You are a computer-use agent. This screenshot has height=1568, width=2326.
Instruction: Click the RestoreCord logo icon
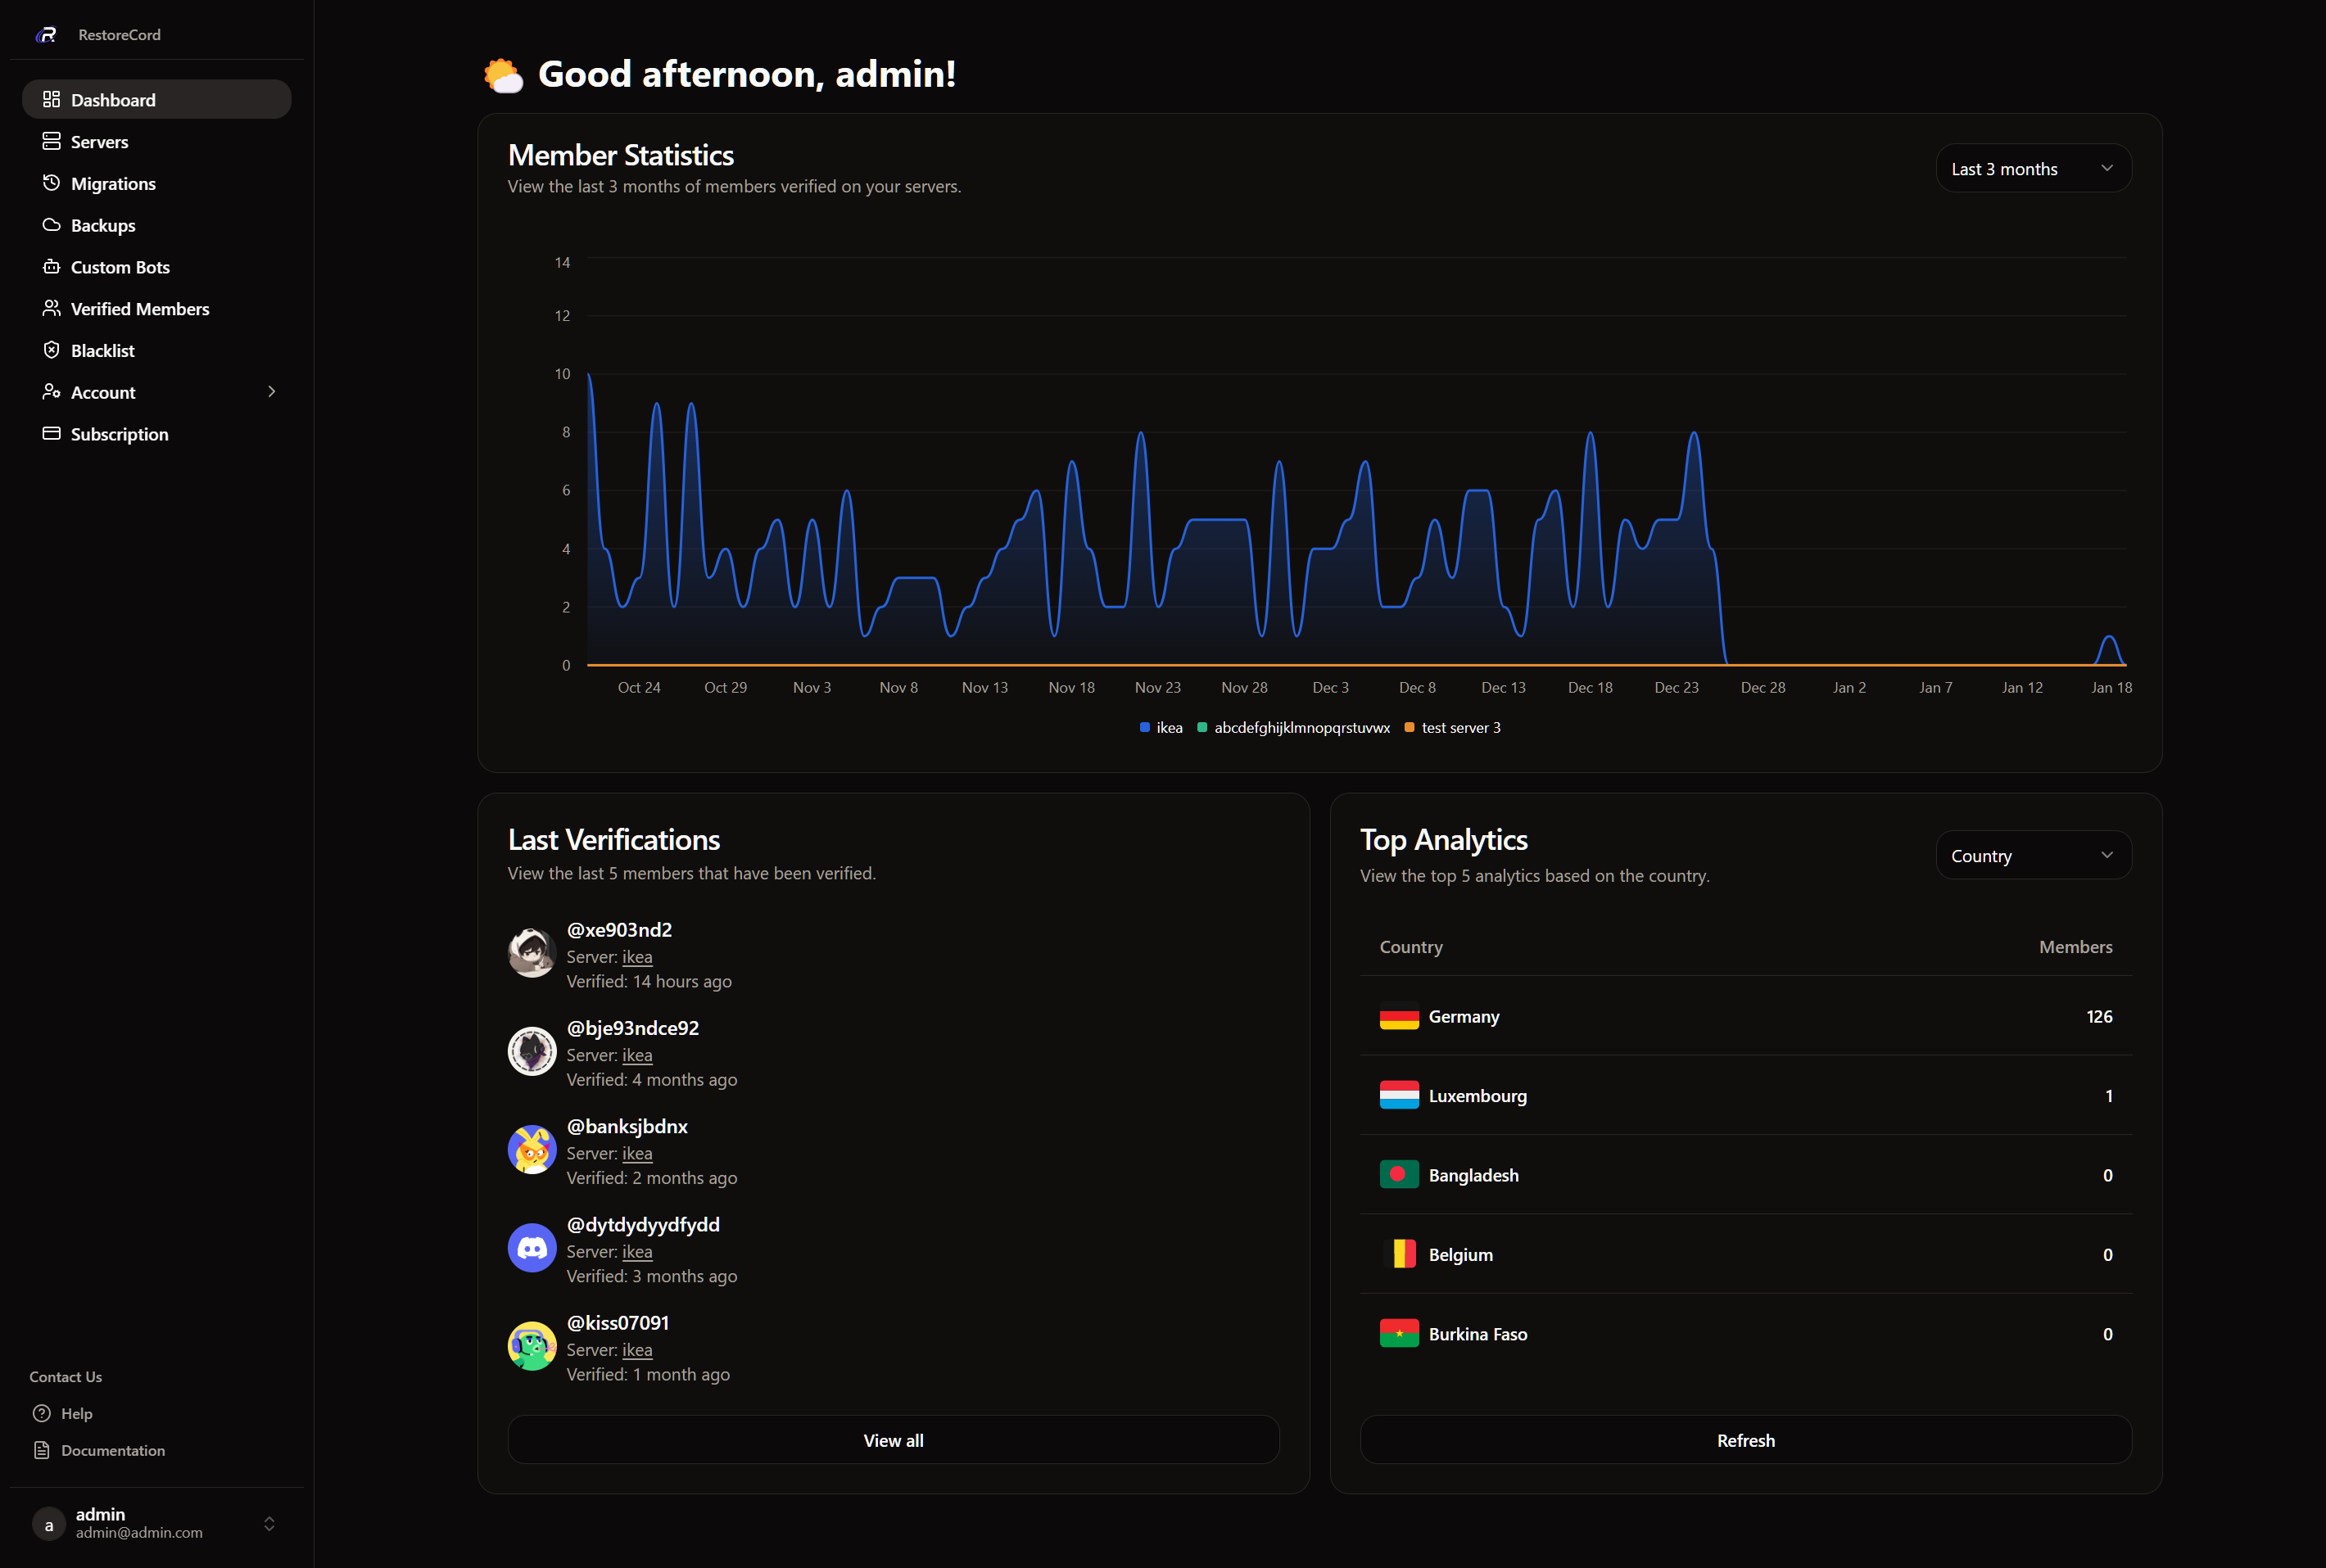(x=47, y=35)
